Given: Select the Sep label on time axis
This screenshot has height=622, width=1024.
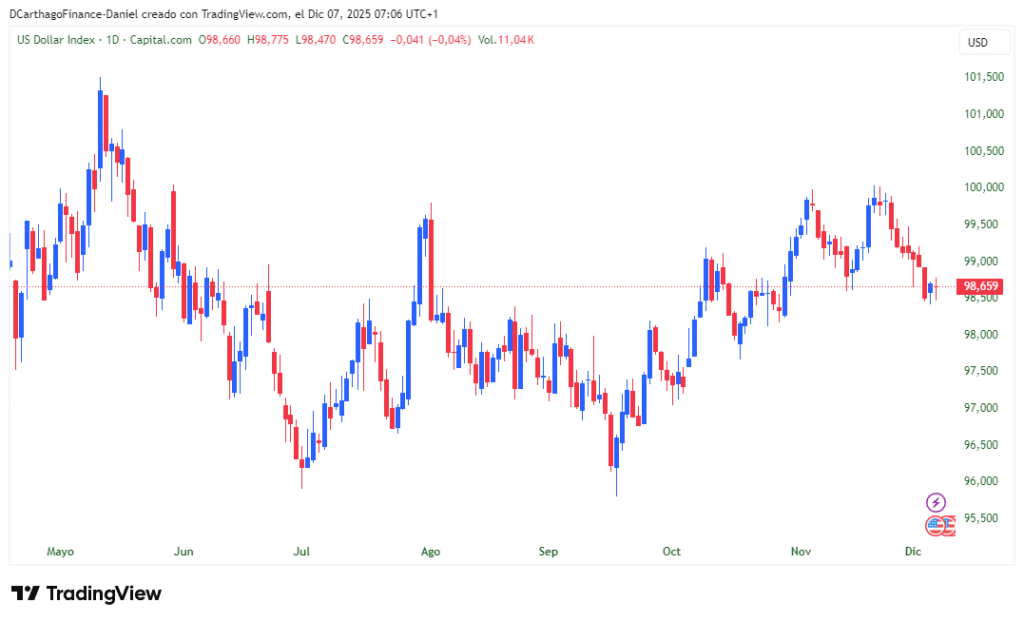Looking at the screenshot, I should 548,551.
